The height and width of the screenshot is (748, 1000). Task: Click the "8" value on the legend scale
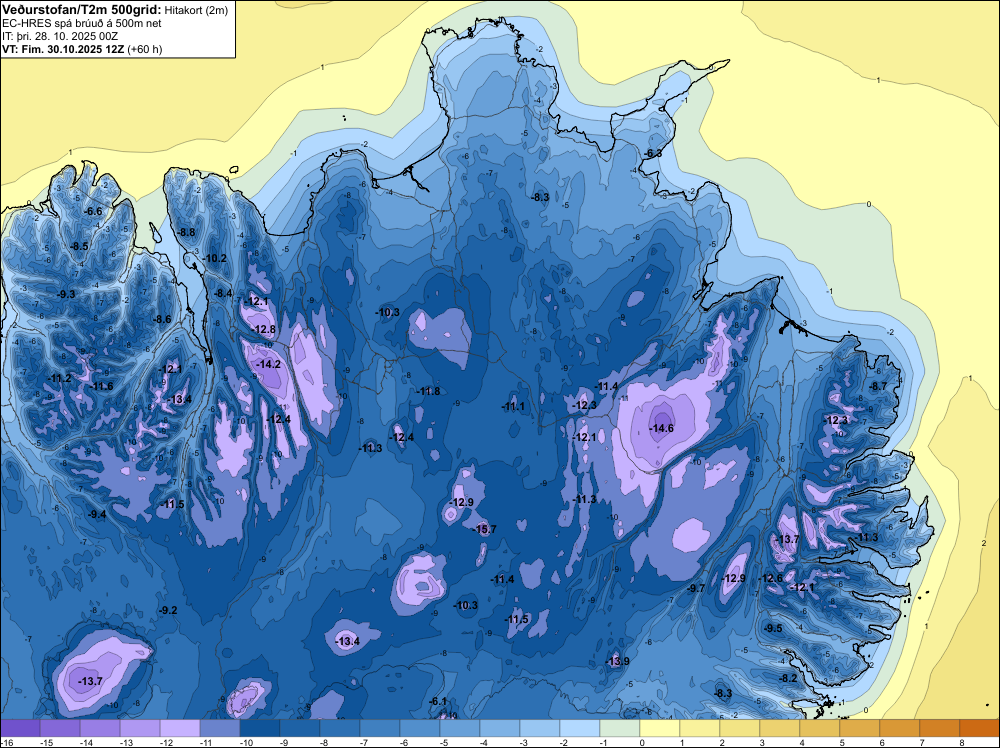[960, 742]
